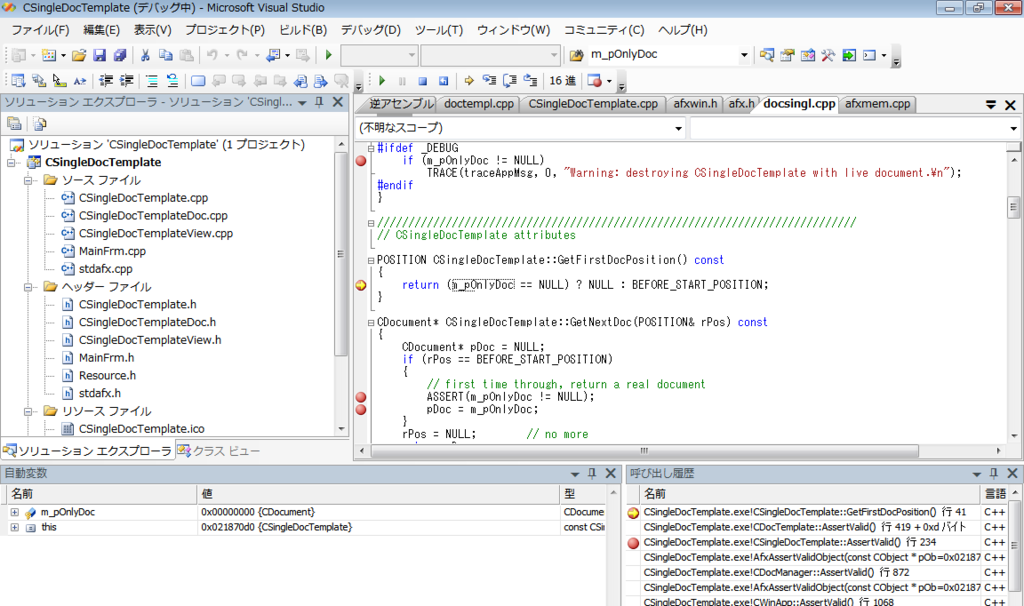The height and width of the screenshot is (606, 1024).
Task: Expand the m_pOnlyDoc variable in Autos
Action: pos(14,513)
